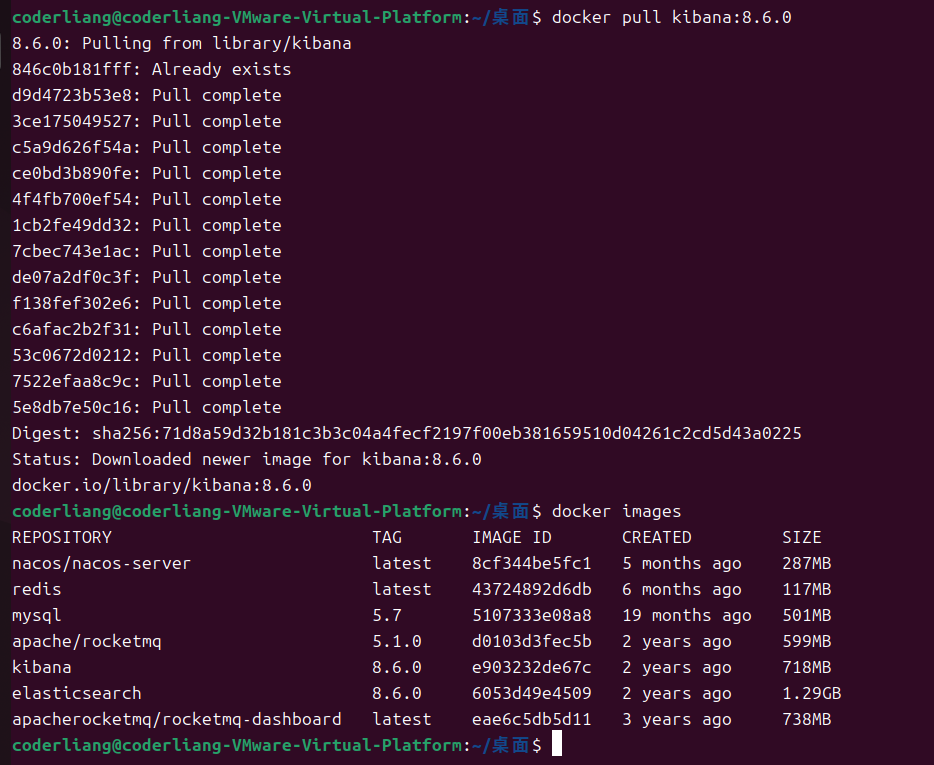Select layer ID 7522efaa8c9c

(72, 381)
